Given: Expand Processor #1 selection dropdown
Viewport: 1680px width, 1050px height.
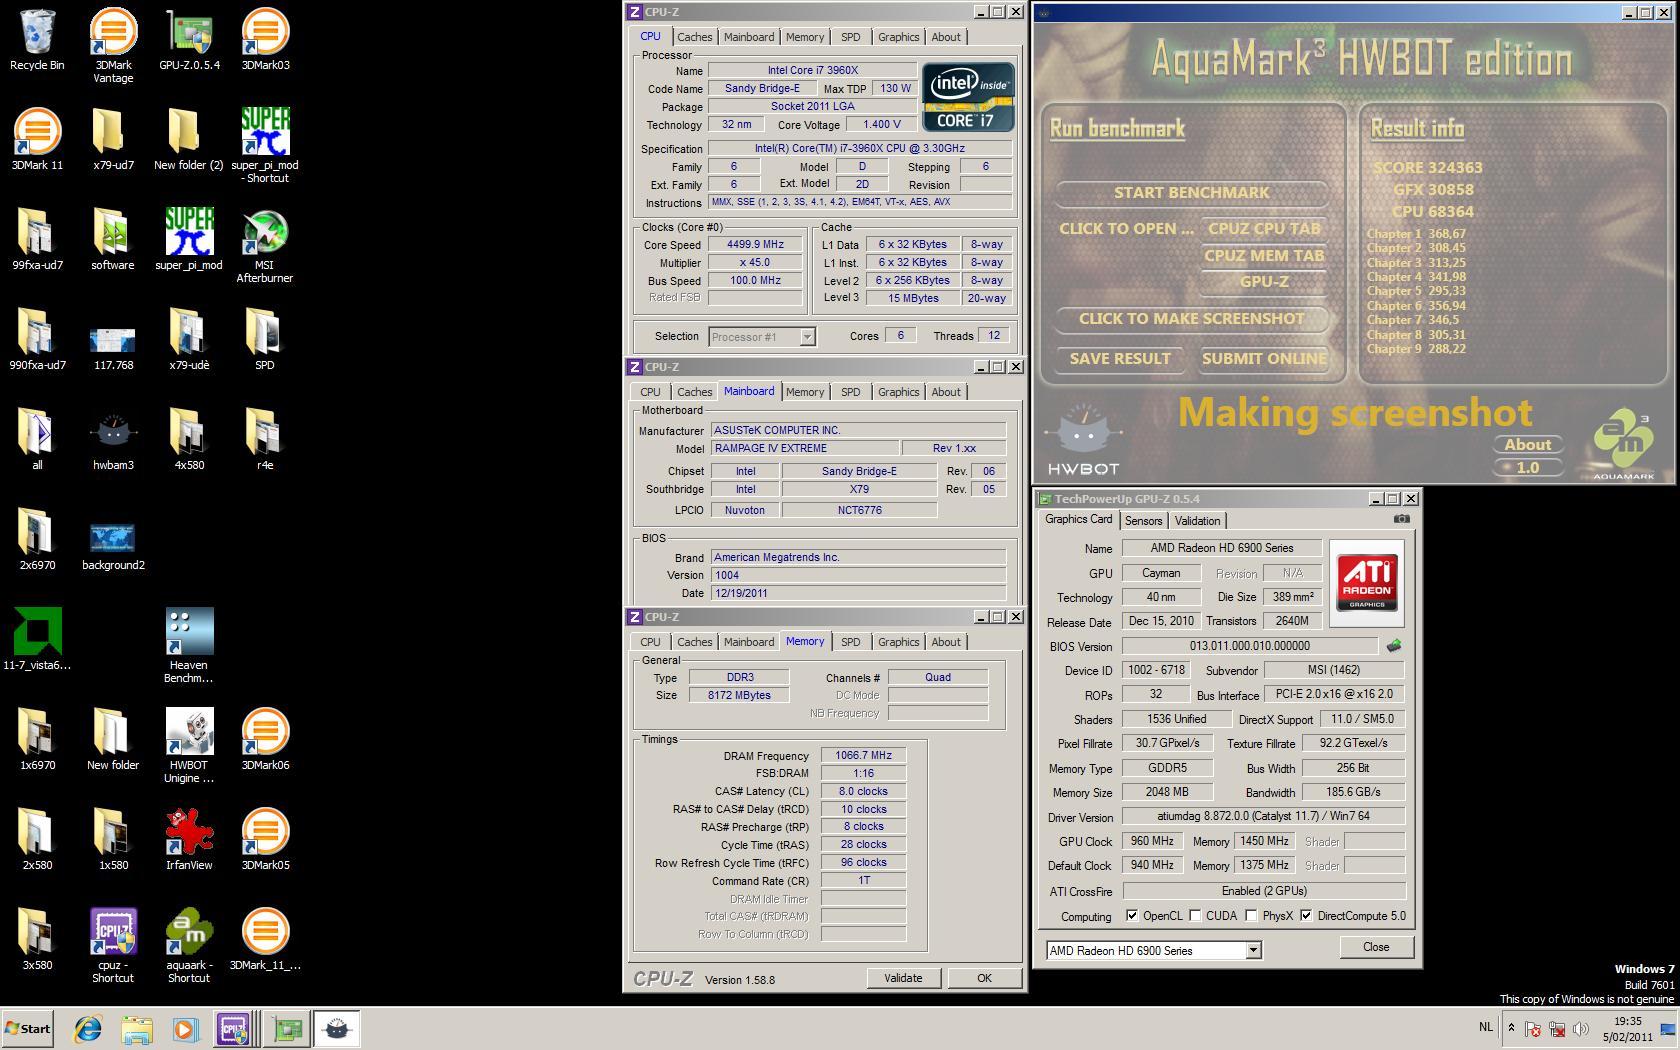Looking at the screenshot, I should click(807, 337).
